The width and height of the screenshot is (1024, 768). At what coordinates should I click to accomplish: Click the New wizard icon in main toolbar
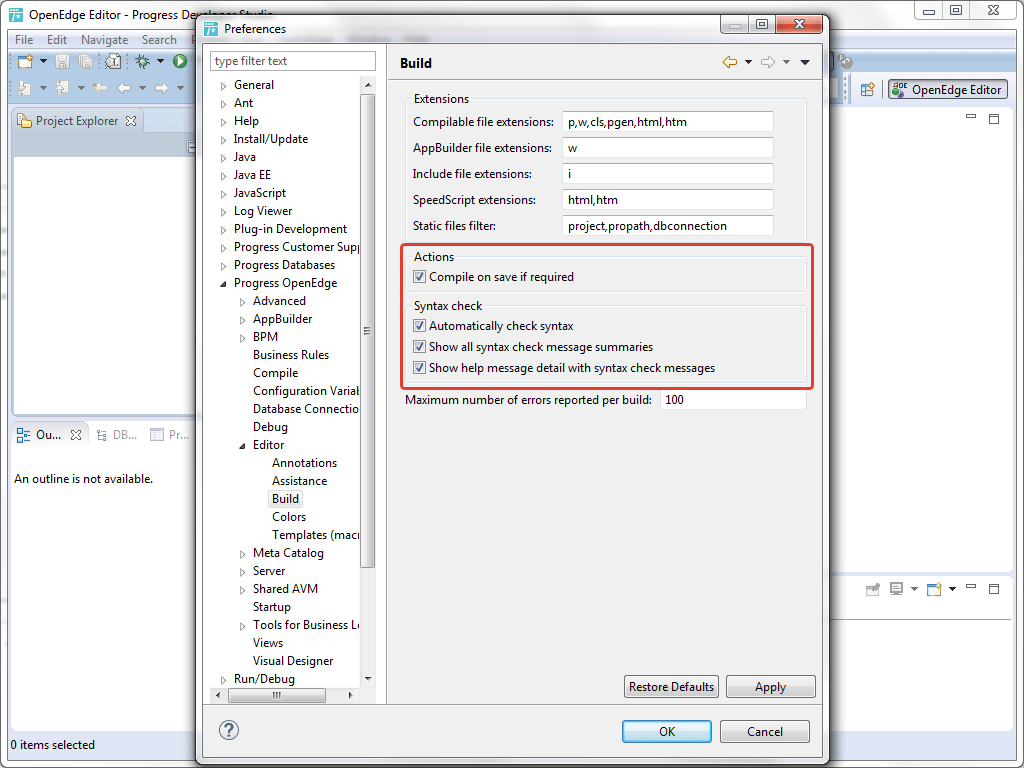pyautogui.click(x=25, y=61)
